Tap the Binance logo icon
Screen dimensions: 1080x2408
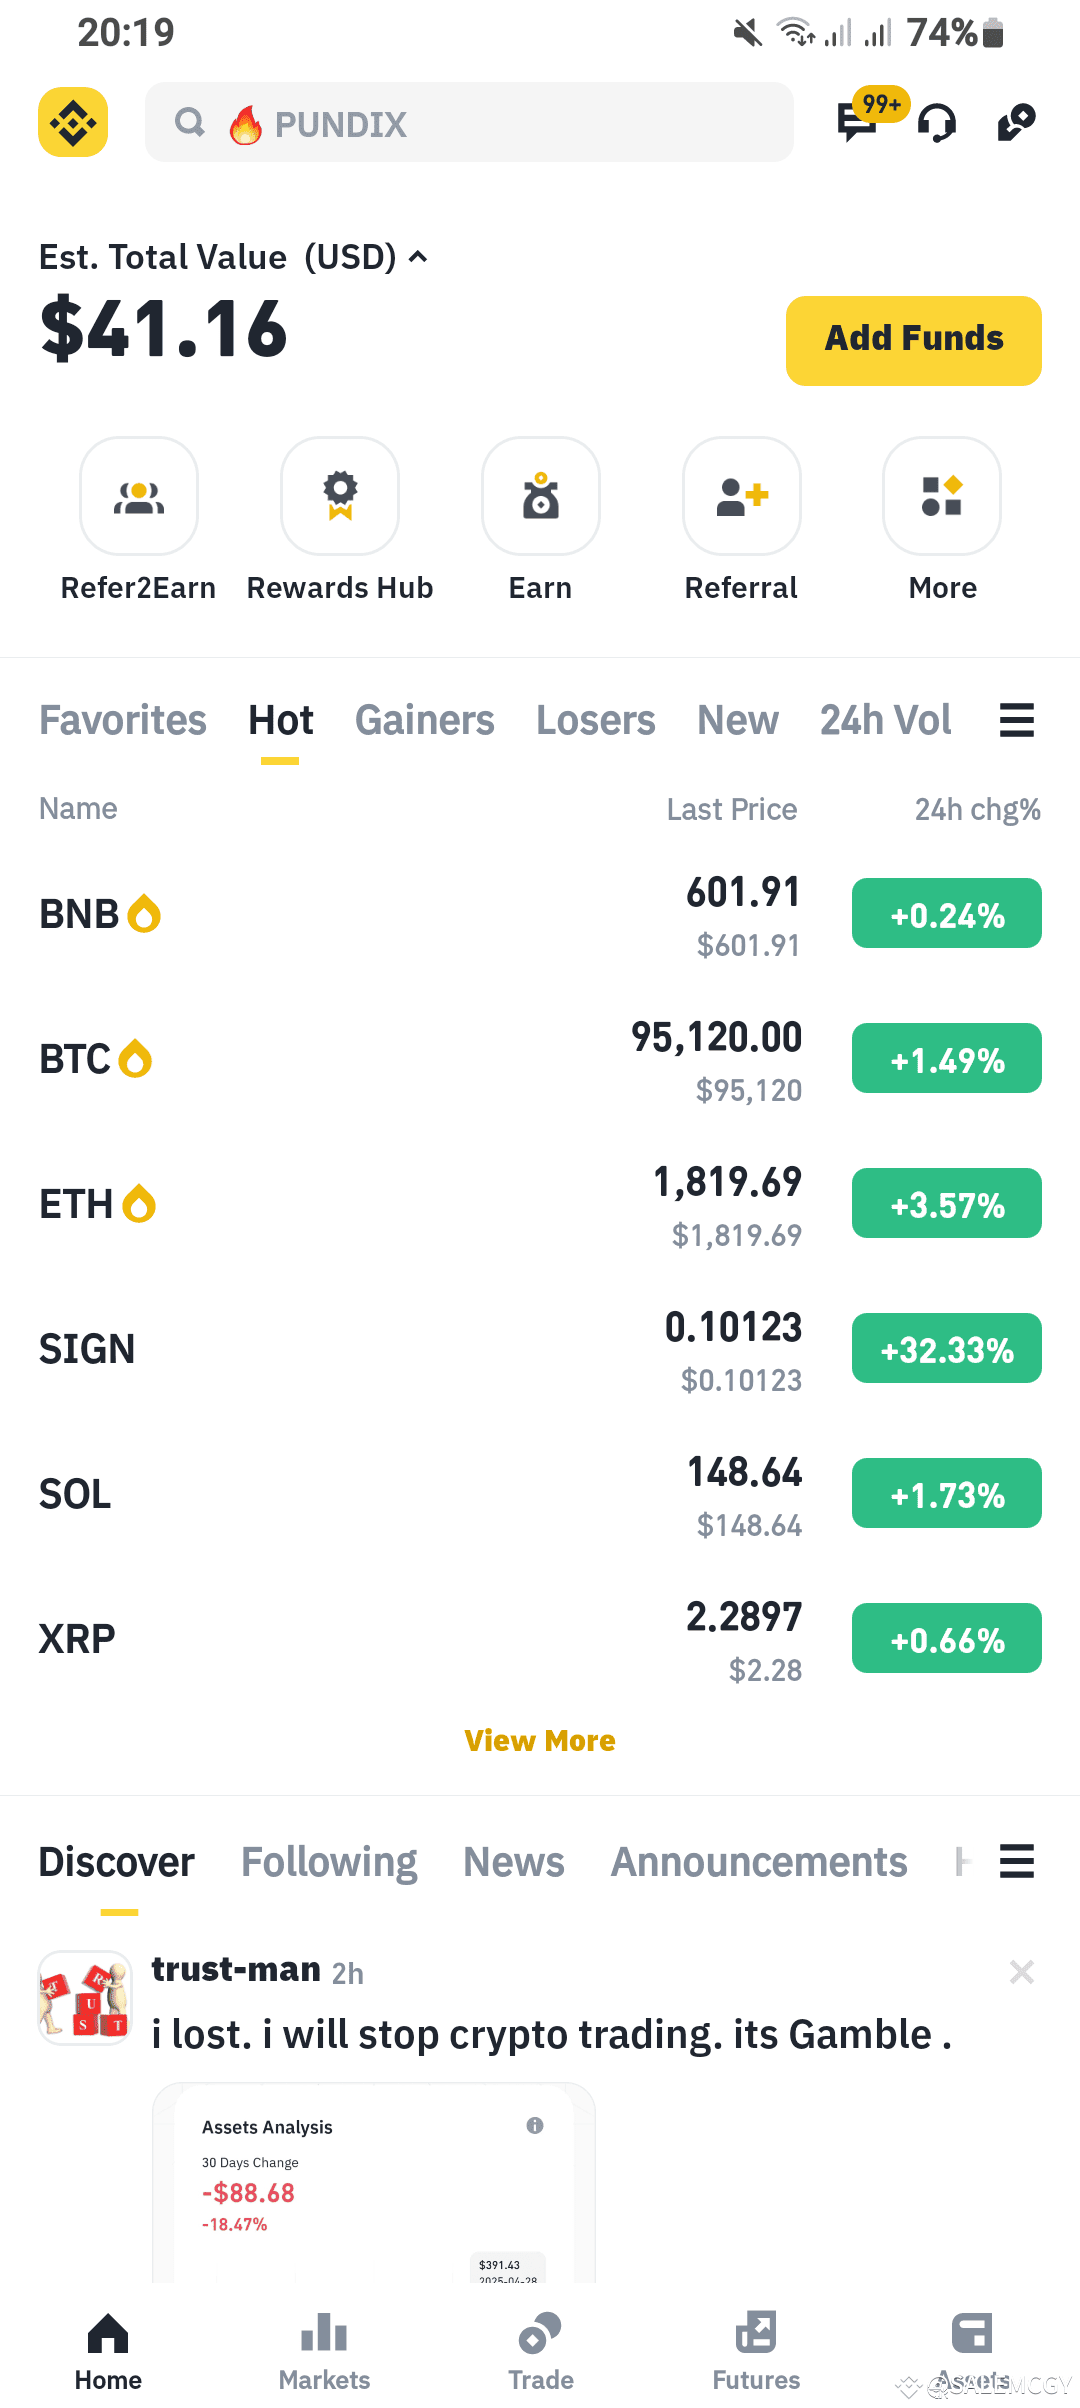click(x=73, y=123)
